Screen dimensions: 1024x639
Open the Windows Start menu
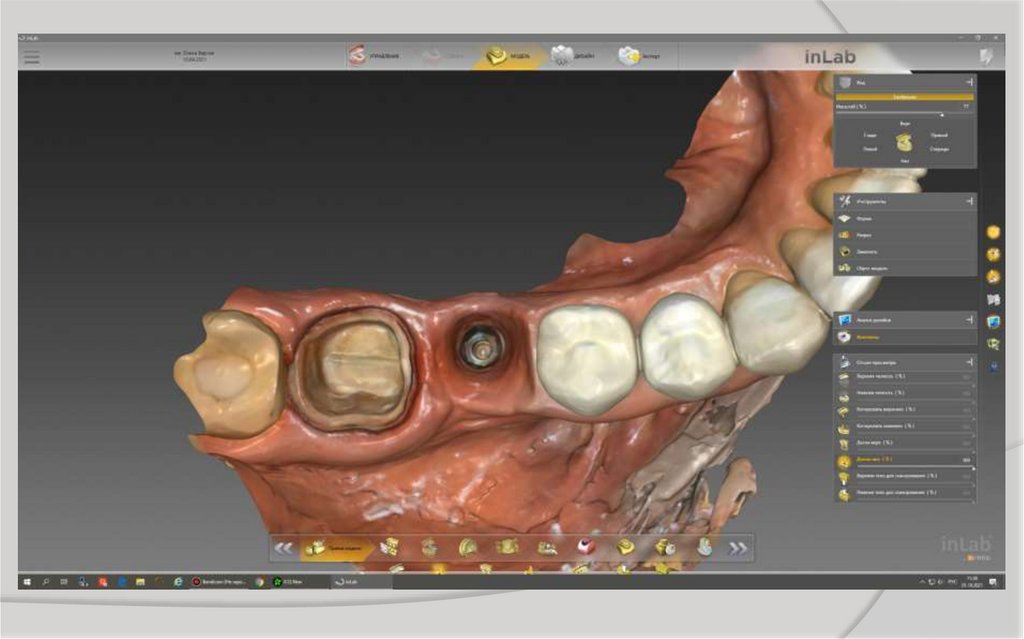click(x=27, y=582)
